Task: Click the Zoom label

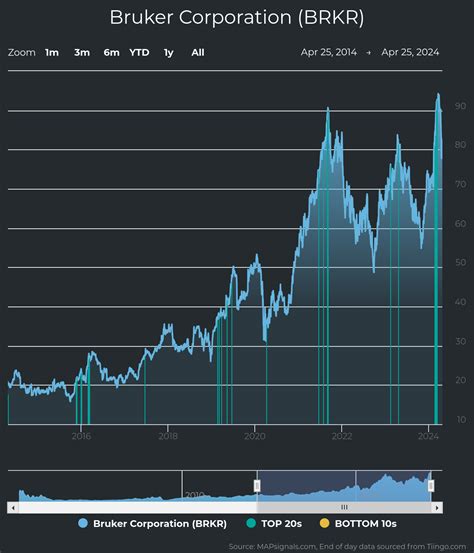Action: coord(22,53)
